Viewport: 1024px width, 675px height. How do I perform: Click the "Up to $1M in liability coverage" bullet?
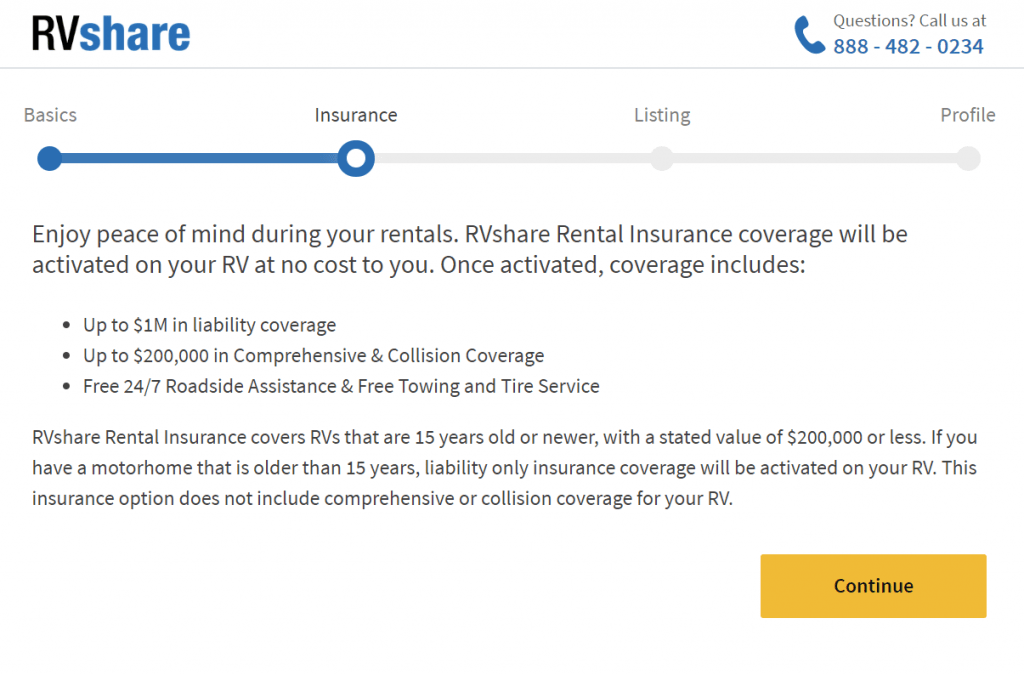[x=209, y=325]
